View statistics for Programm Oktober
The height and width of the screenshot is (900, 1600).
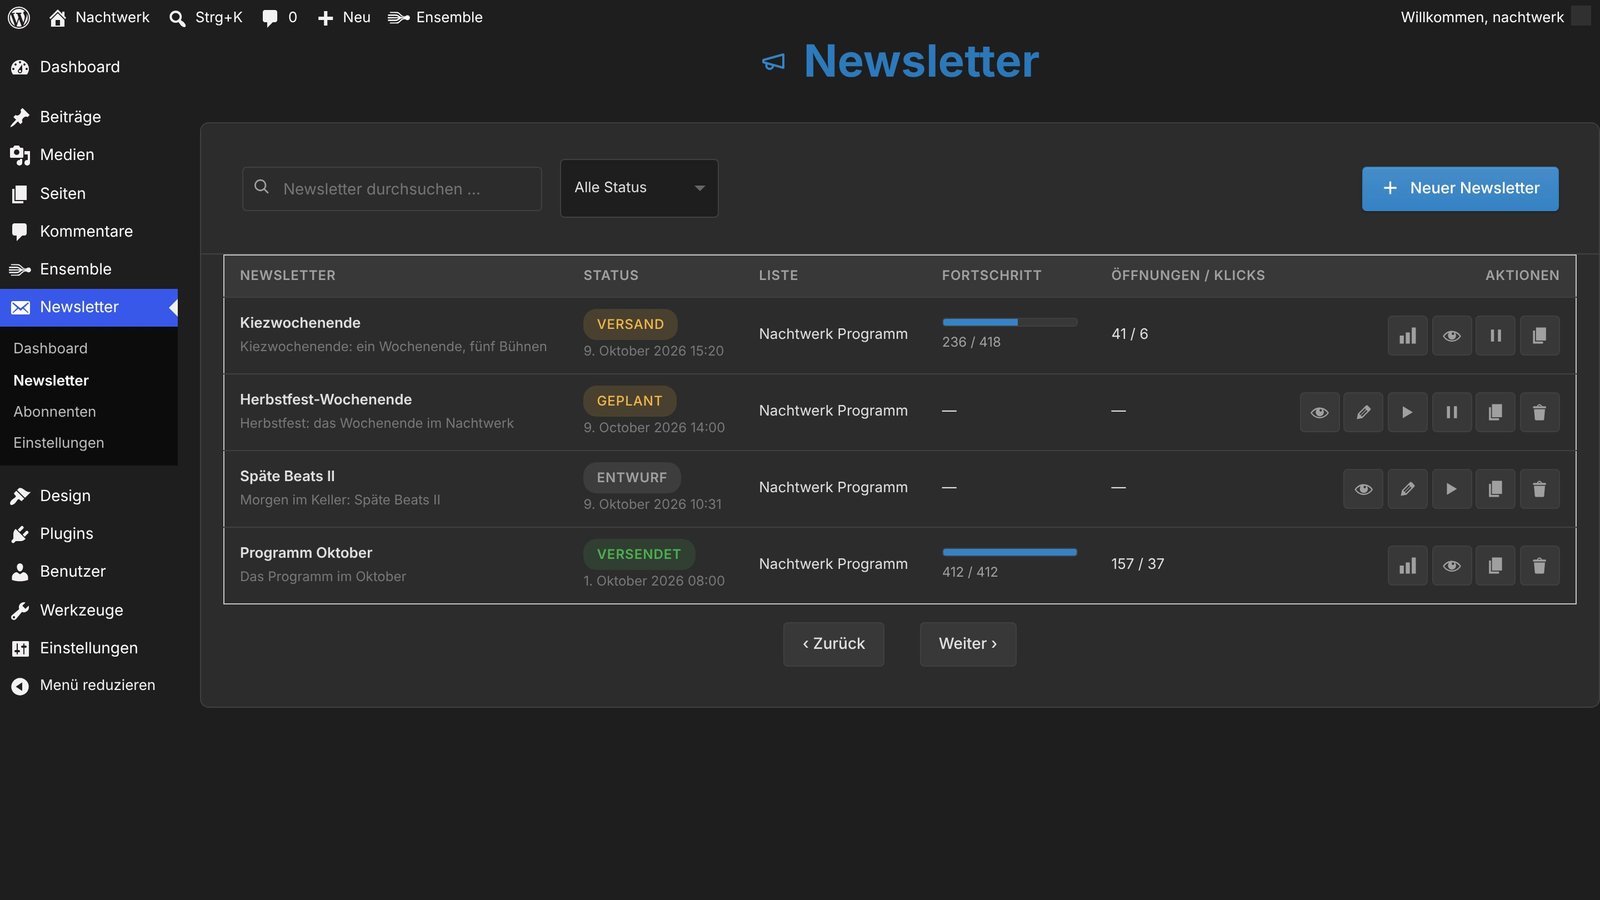(x=1407, y=566)
